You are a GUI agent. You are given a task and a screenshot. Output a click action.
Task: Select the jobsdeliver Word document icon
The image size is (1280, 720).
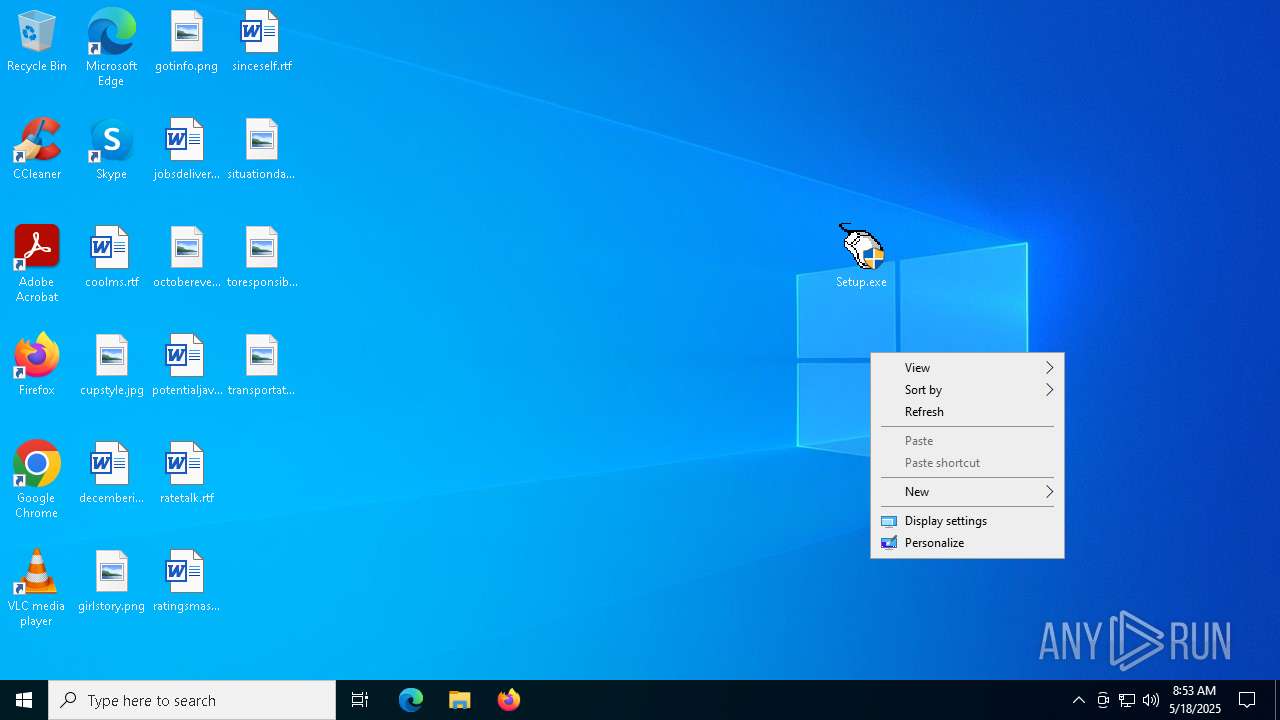[x=186, y=150]
